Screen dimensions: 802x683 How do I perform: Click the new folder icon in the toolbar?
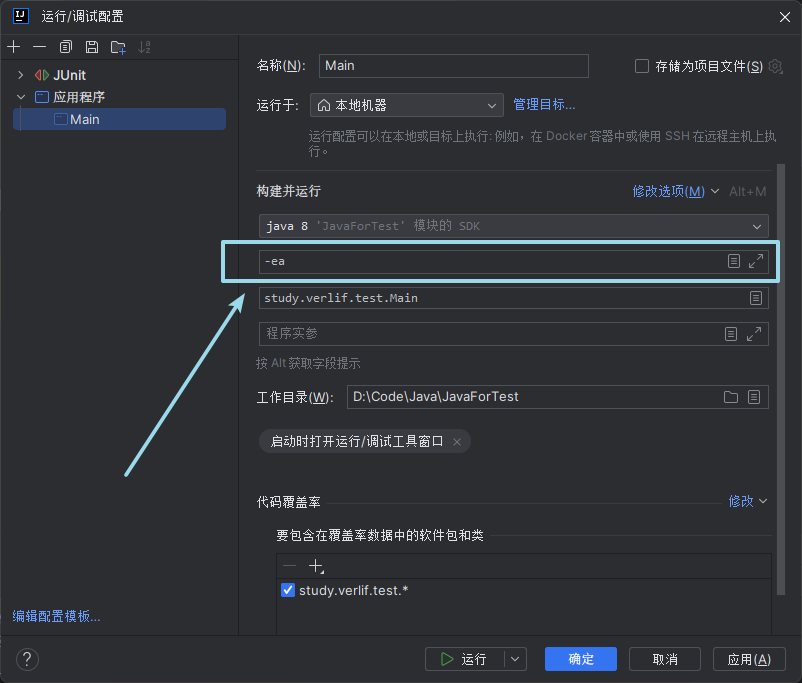click(118, 47)
